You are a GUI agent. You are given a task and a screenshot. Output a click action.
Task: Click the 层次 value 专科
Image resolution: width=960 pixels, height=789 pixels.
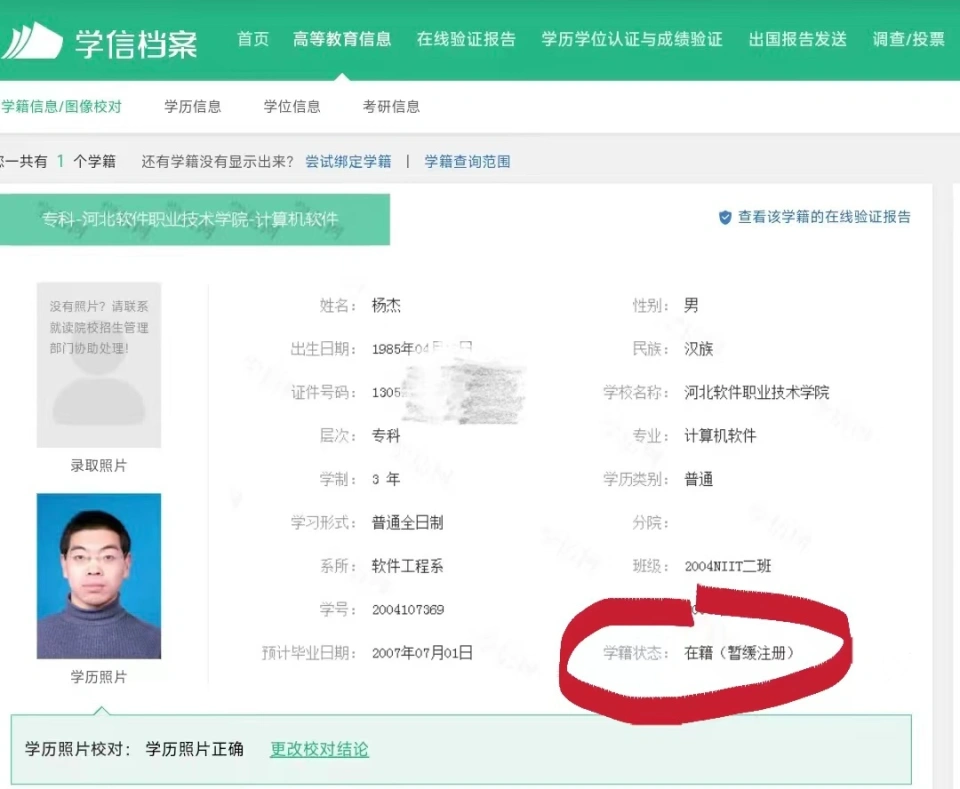(x=386, y=436)
